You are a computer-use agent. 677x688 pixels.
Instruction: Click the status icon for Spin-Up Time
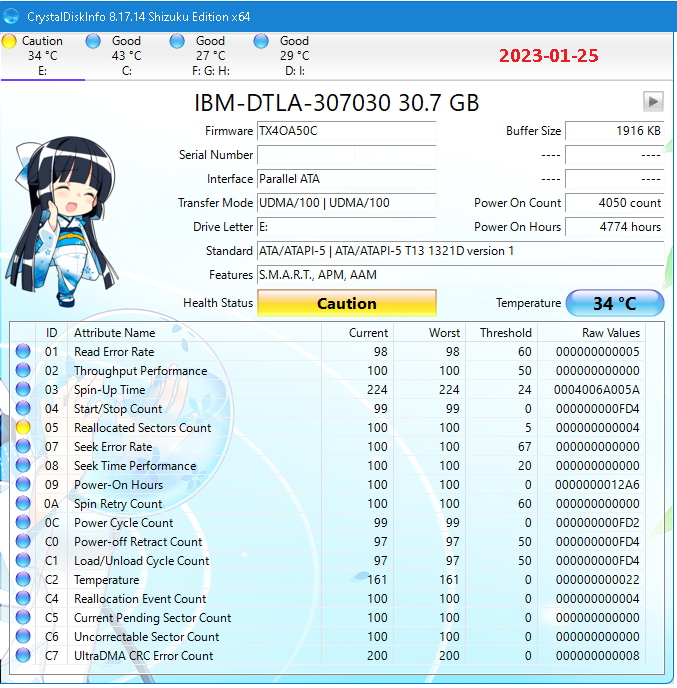coord(23,389)
